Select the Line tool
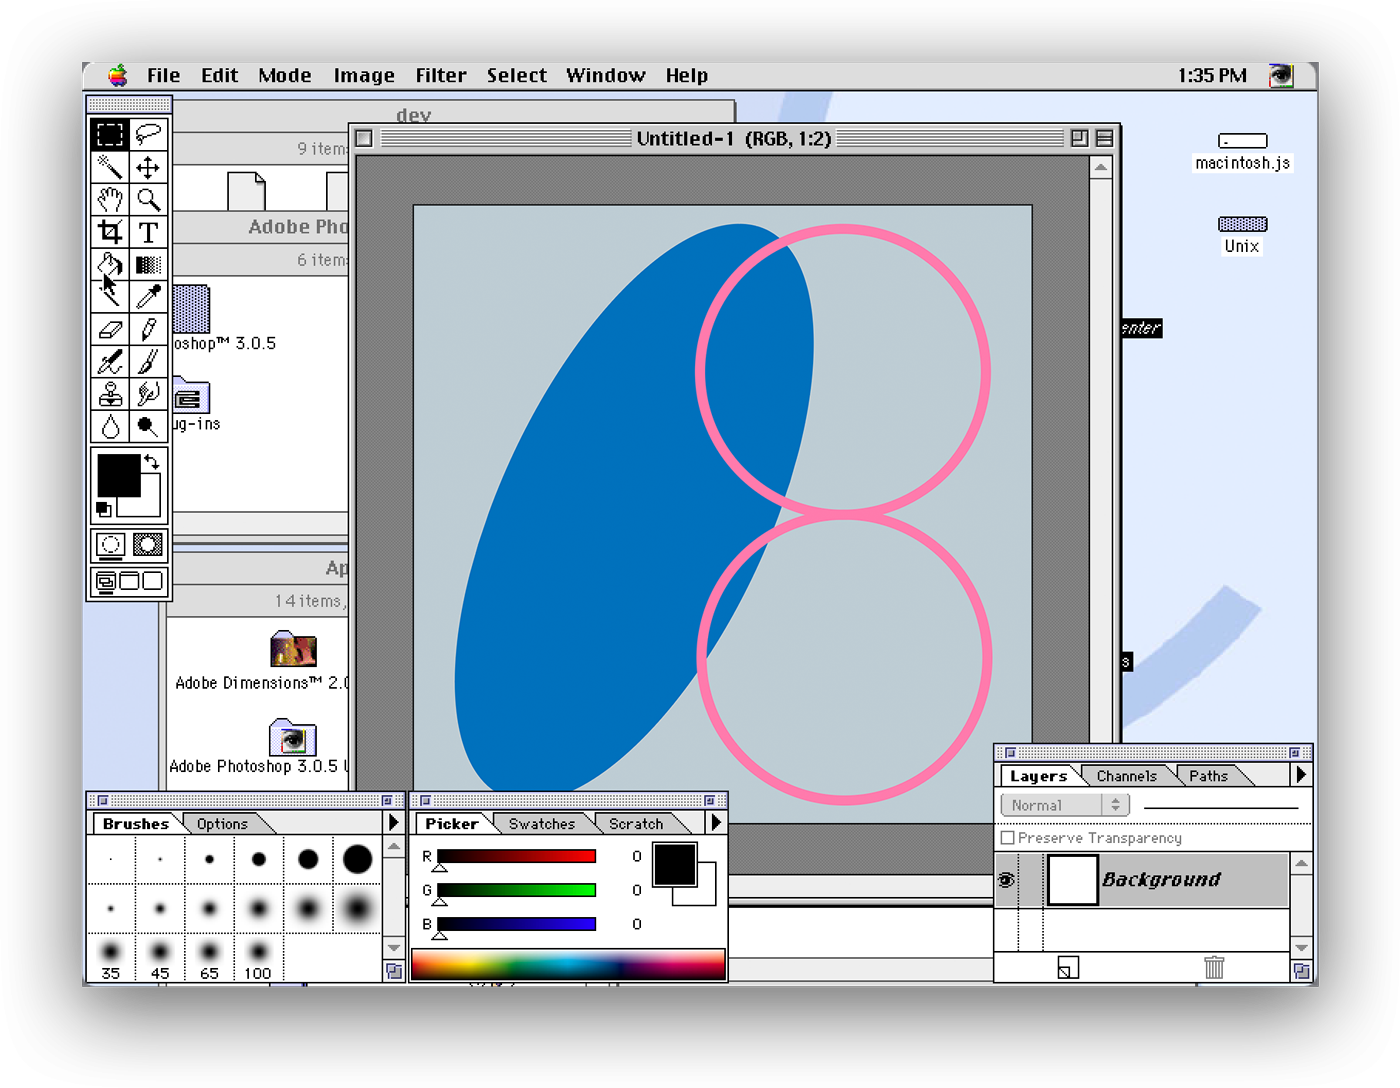The image size is (1400, 1088). coord(110,297)
